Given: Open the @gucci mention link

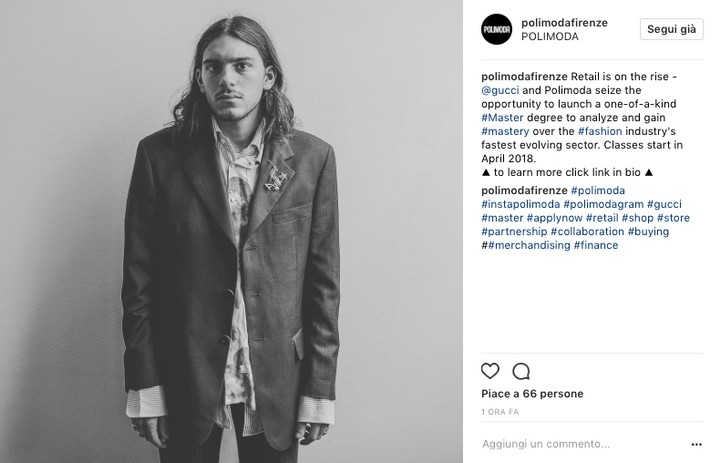Looking at the screenshot, I should coord(500,90).
